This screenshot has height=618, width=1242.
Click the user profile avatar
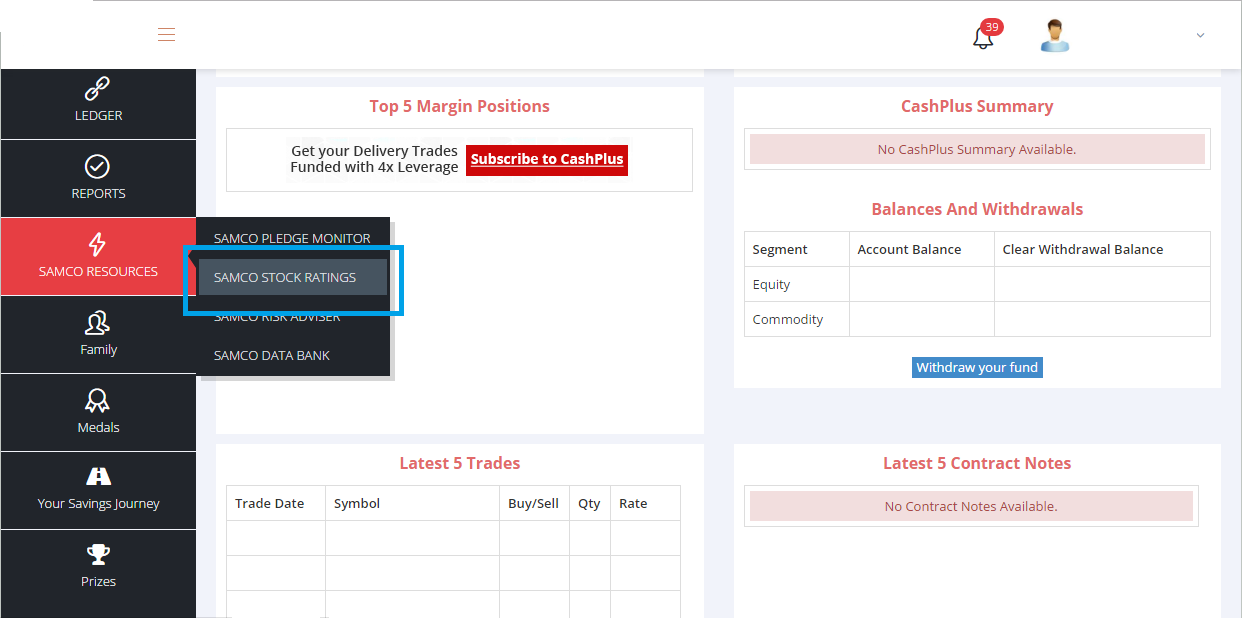(x=1055, y=35)
